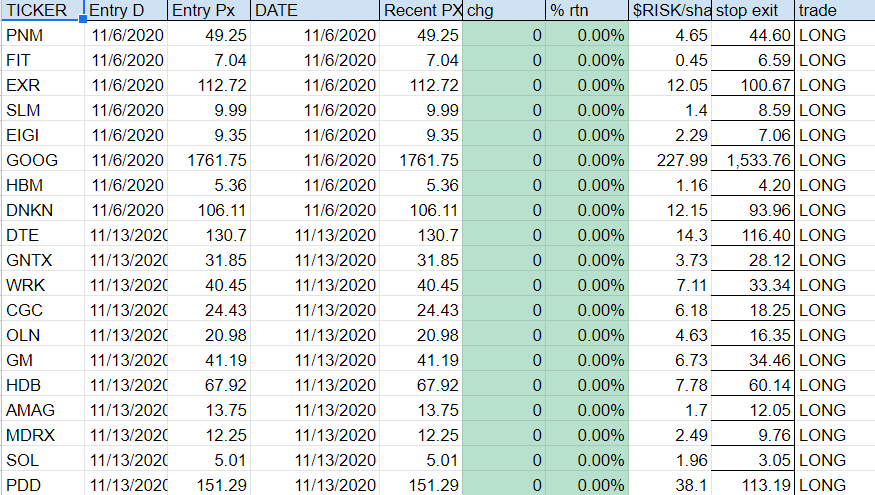Select ticker cell AMAG
This screenshot has width=875, height=495.
point(42,410)
